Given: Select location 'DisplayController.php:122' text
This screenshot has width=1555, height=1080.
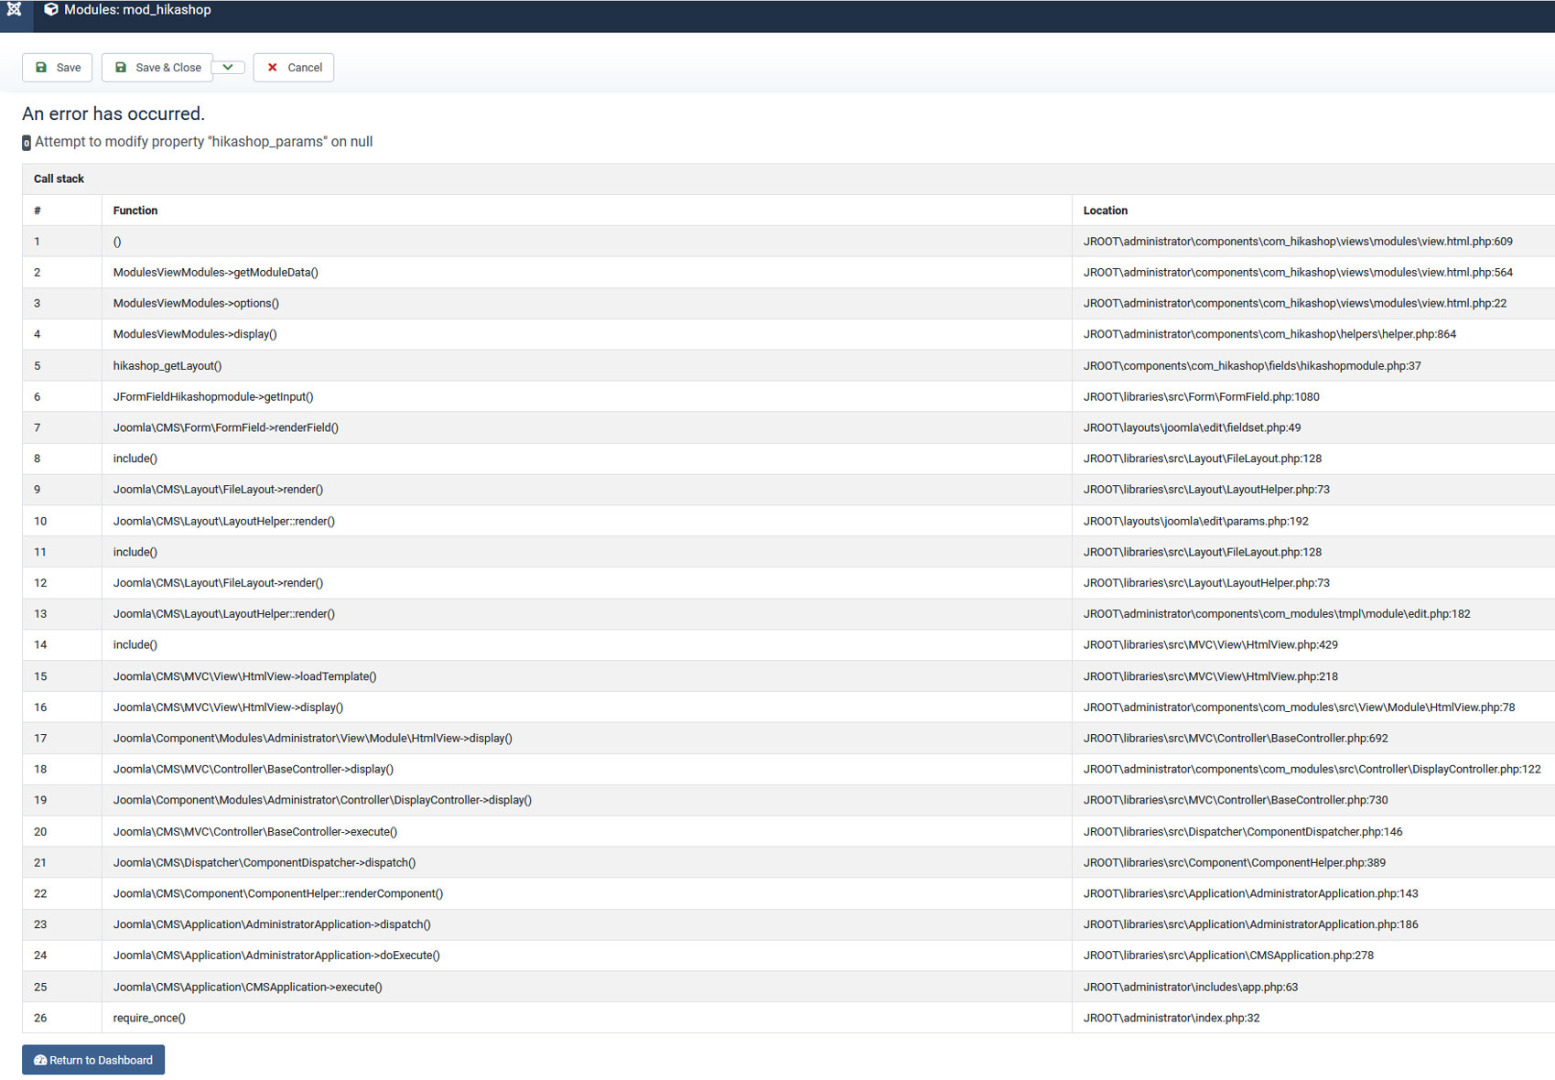Looking at the screenshot, I should 1477,769.
